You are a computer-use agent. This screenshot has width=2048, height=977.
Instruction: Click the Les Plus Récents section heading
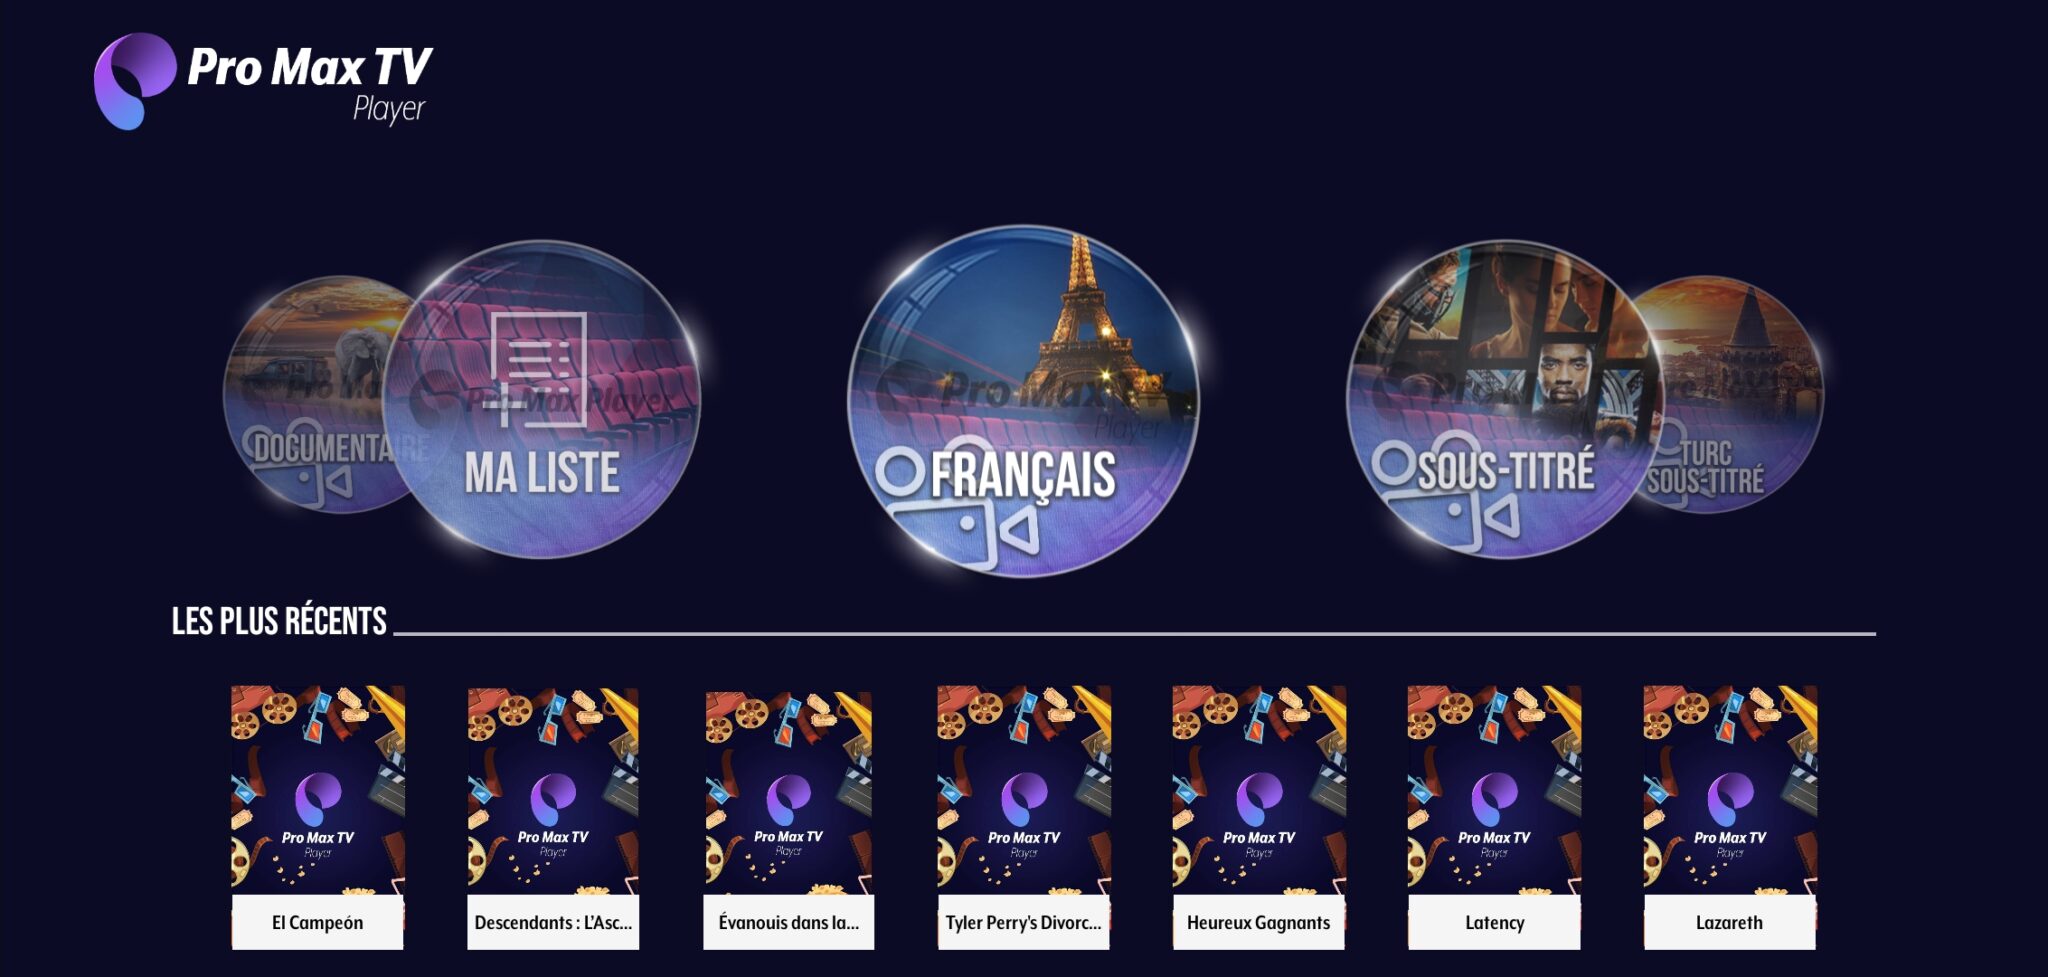click(279, 621)
